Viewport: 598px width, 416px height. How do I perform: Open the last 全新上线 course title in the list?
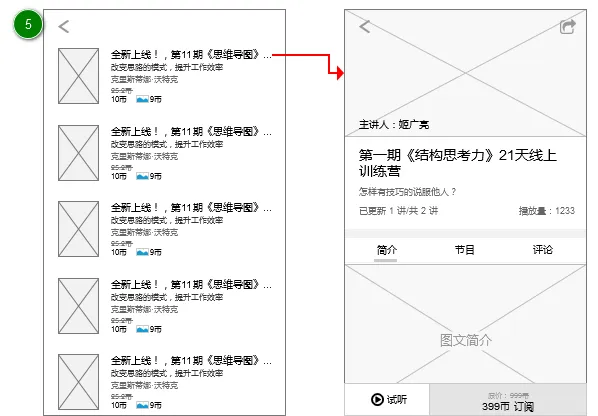click(x=191, y=361)
